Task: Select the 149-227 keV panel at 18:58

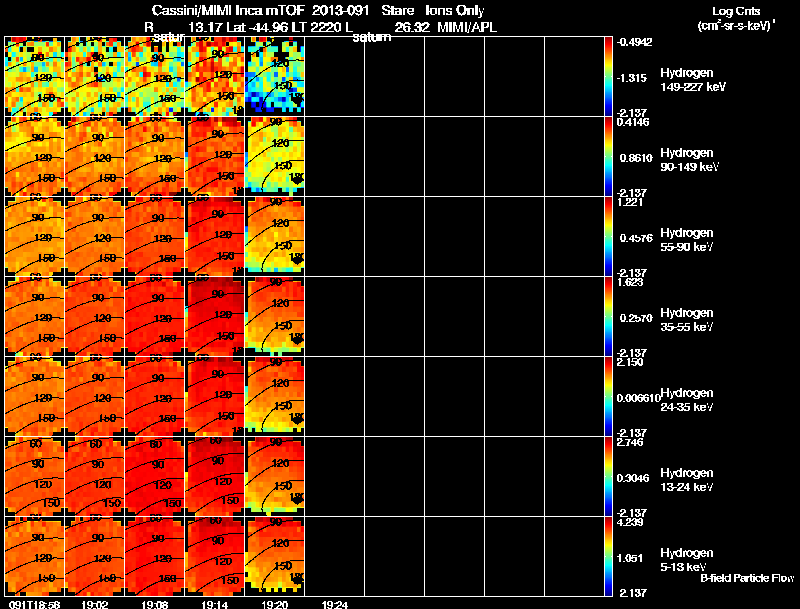Action: (x=34, y=76)
